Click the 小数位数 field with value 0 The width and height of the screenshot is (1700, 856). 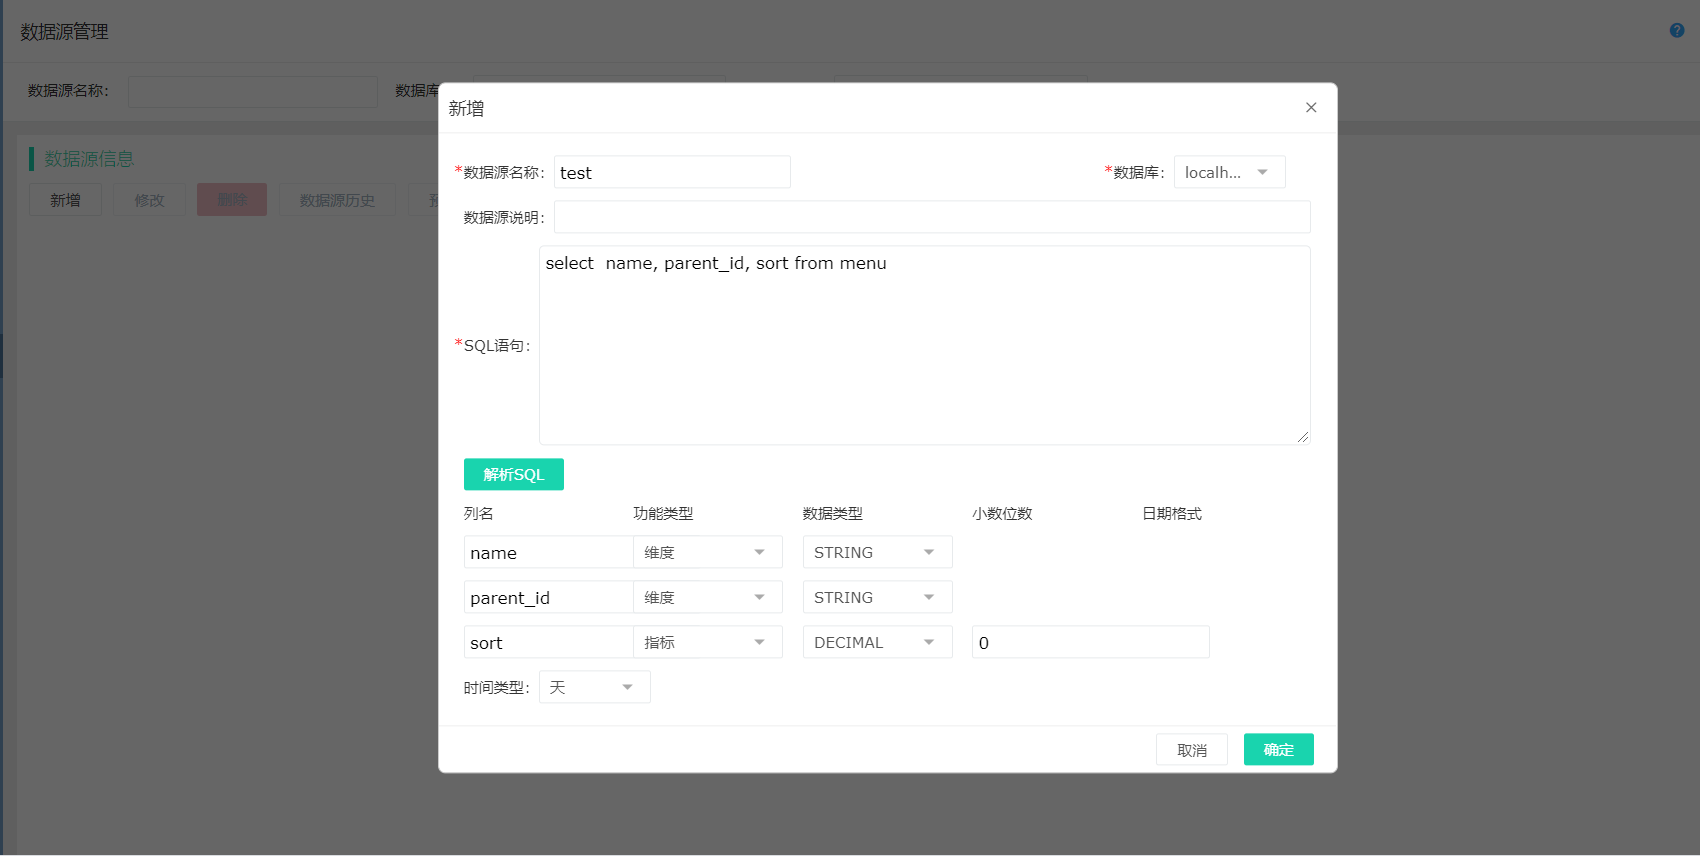pyautogui.click(x=1091, y=642)
